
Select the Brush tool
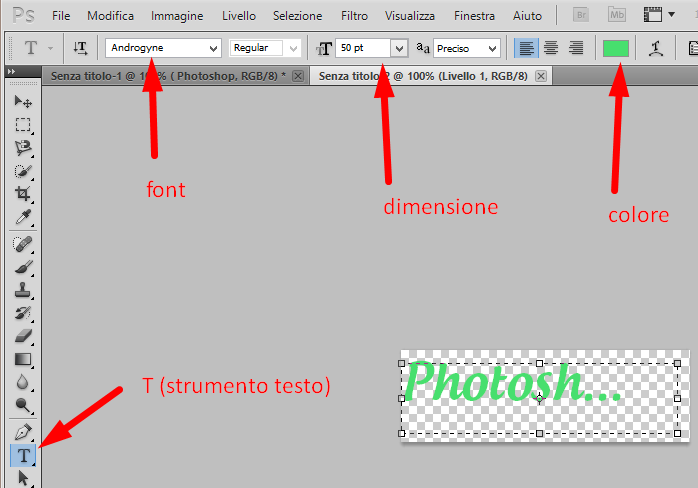[x=23, y=267]
